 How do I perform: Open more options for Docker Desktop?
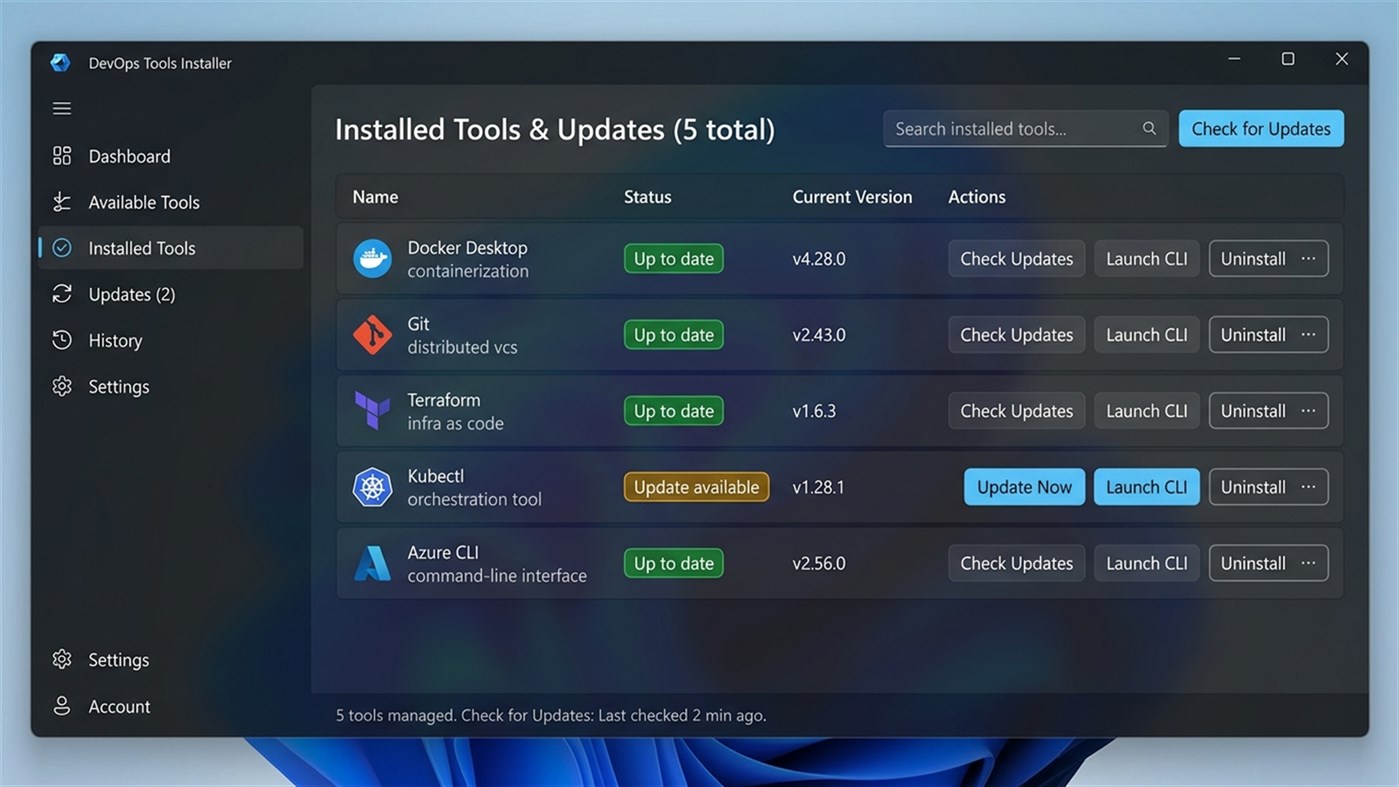(x=1308, y=259)
